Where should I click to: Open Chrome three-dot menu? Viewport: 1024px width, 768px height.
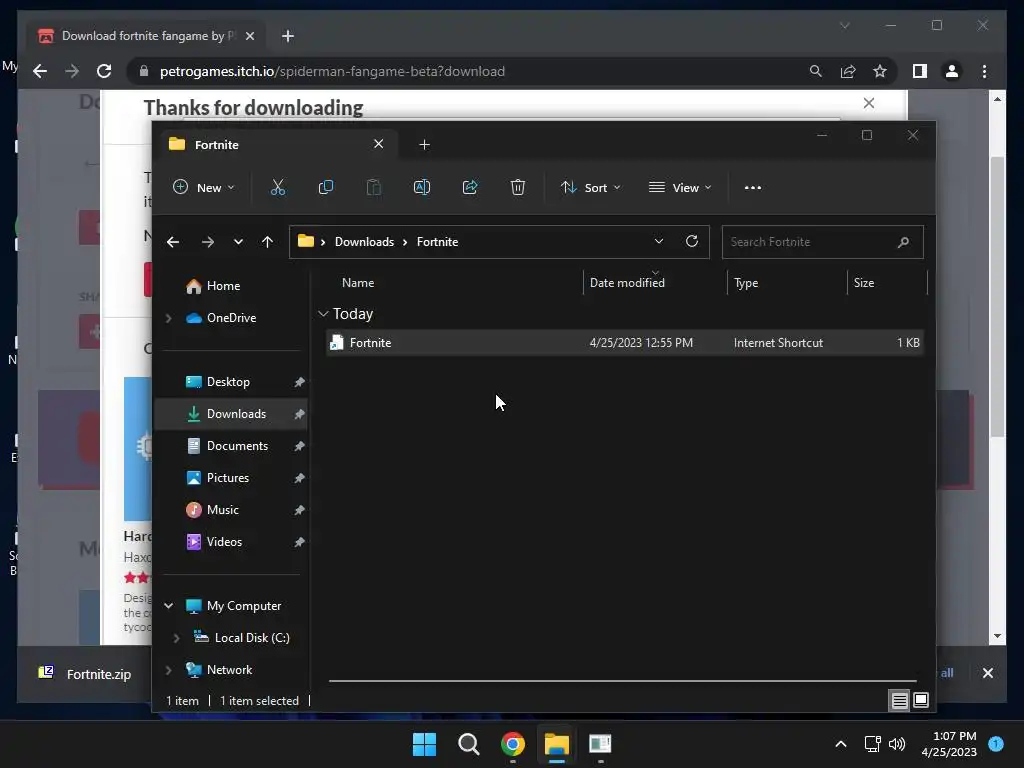(985, 71)
